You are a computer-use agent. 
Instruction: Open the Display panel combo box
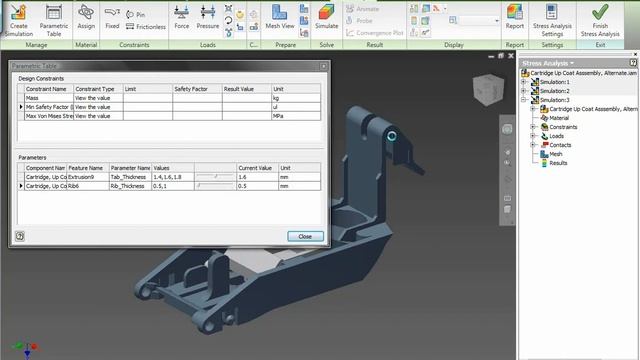tap(479, 20)
